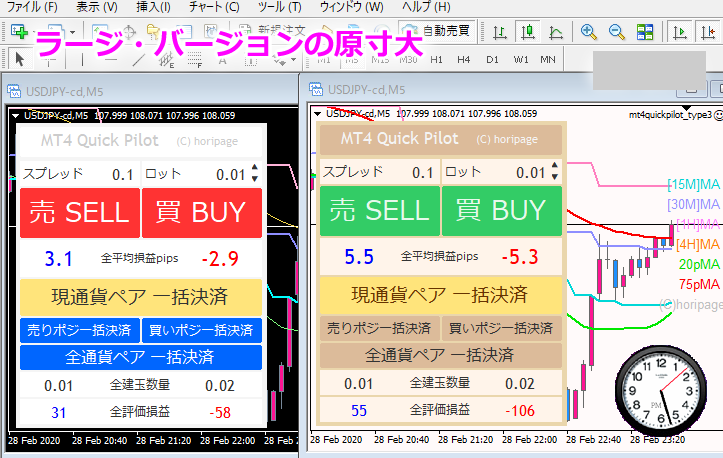Click the 75pMA indicator label
The image size is (723, 458).
[x=699, y=284]
